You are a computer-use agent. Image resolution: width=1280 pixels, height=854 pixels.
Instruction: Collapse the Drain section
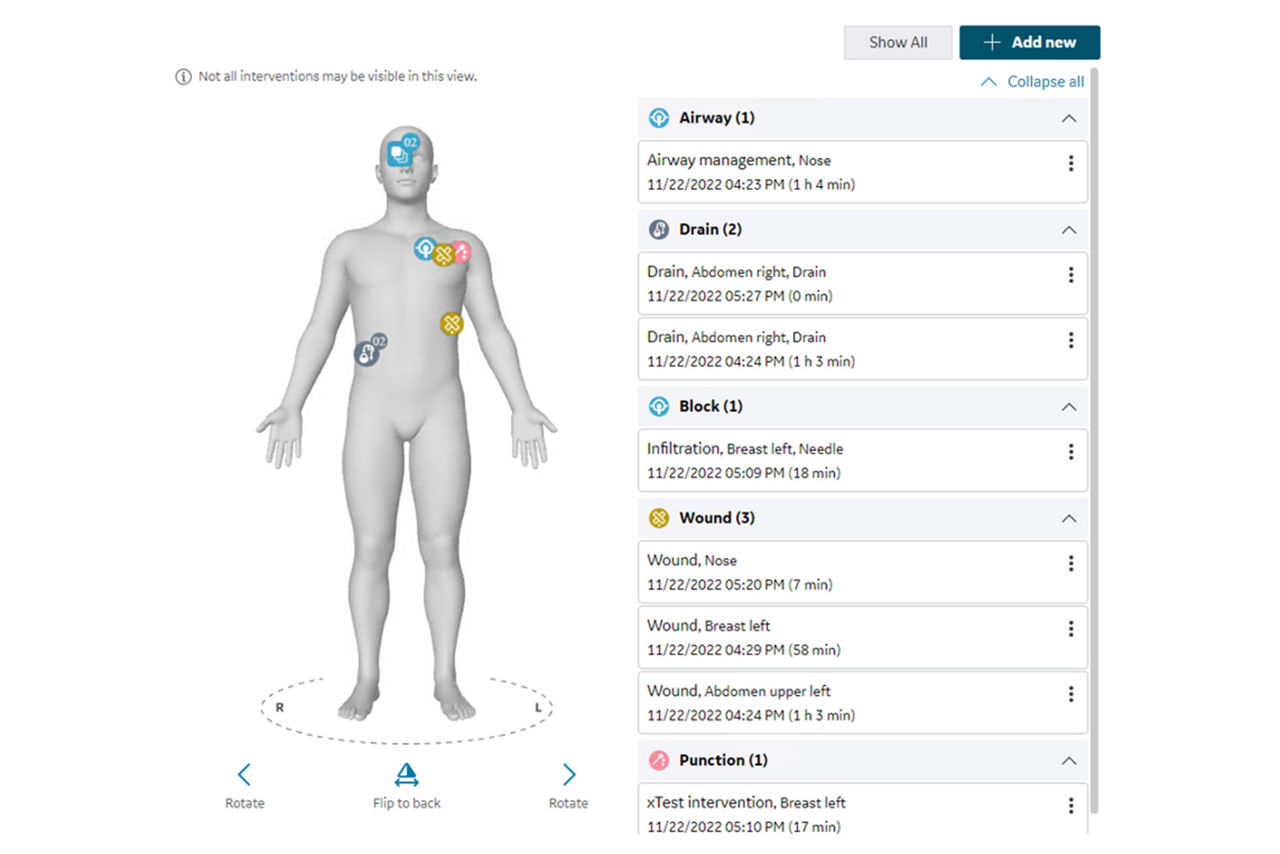tap(1070, 229)
